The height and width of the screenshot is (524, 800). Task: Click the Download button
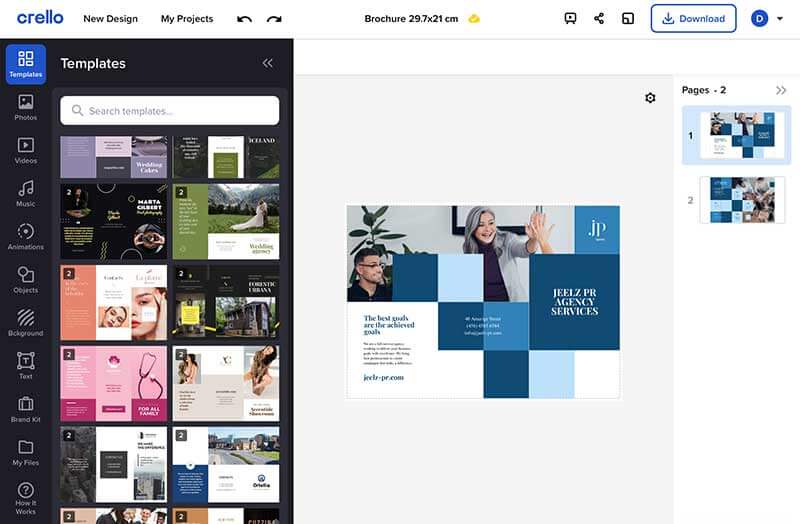(693, 19)
